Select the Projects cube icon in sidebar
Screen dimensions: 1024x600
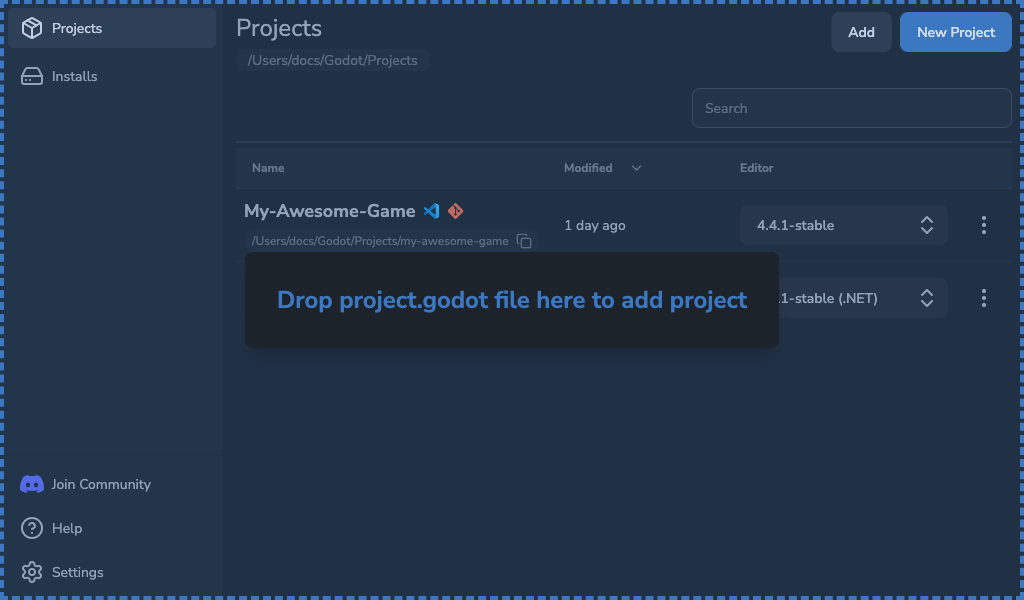(29, 28)
